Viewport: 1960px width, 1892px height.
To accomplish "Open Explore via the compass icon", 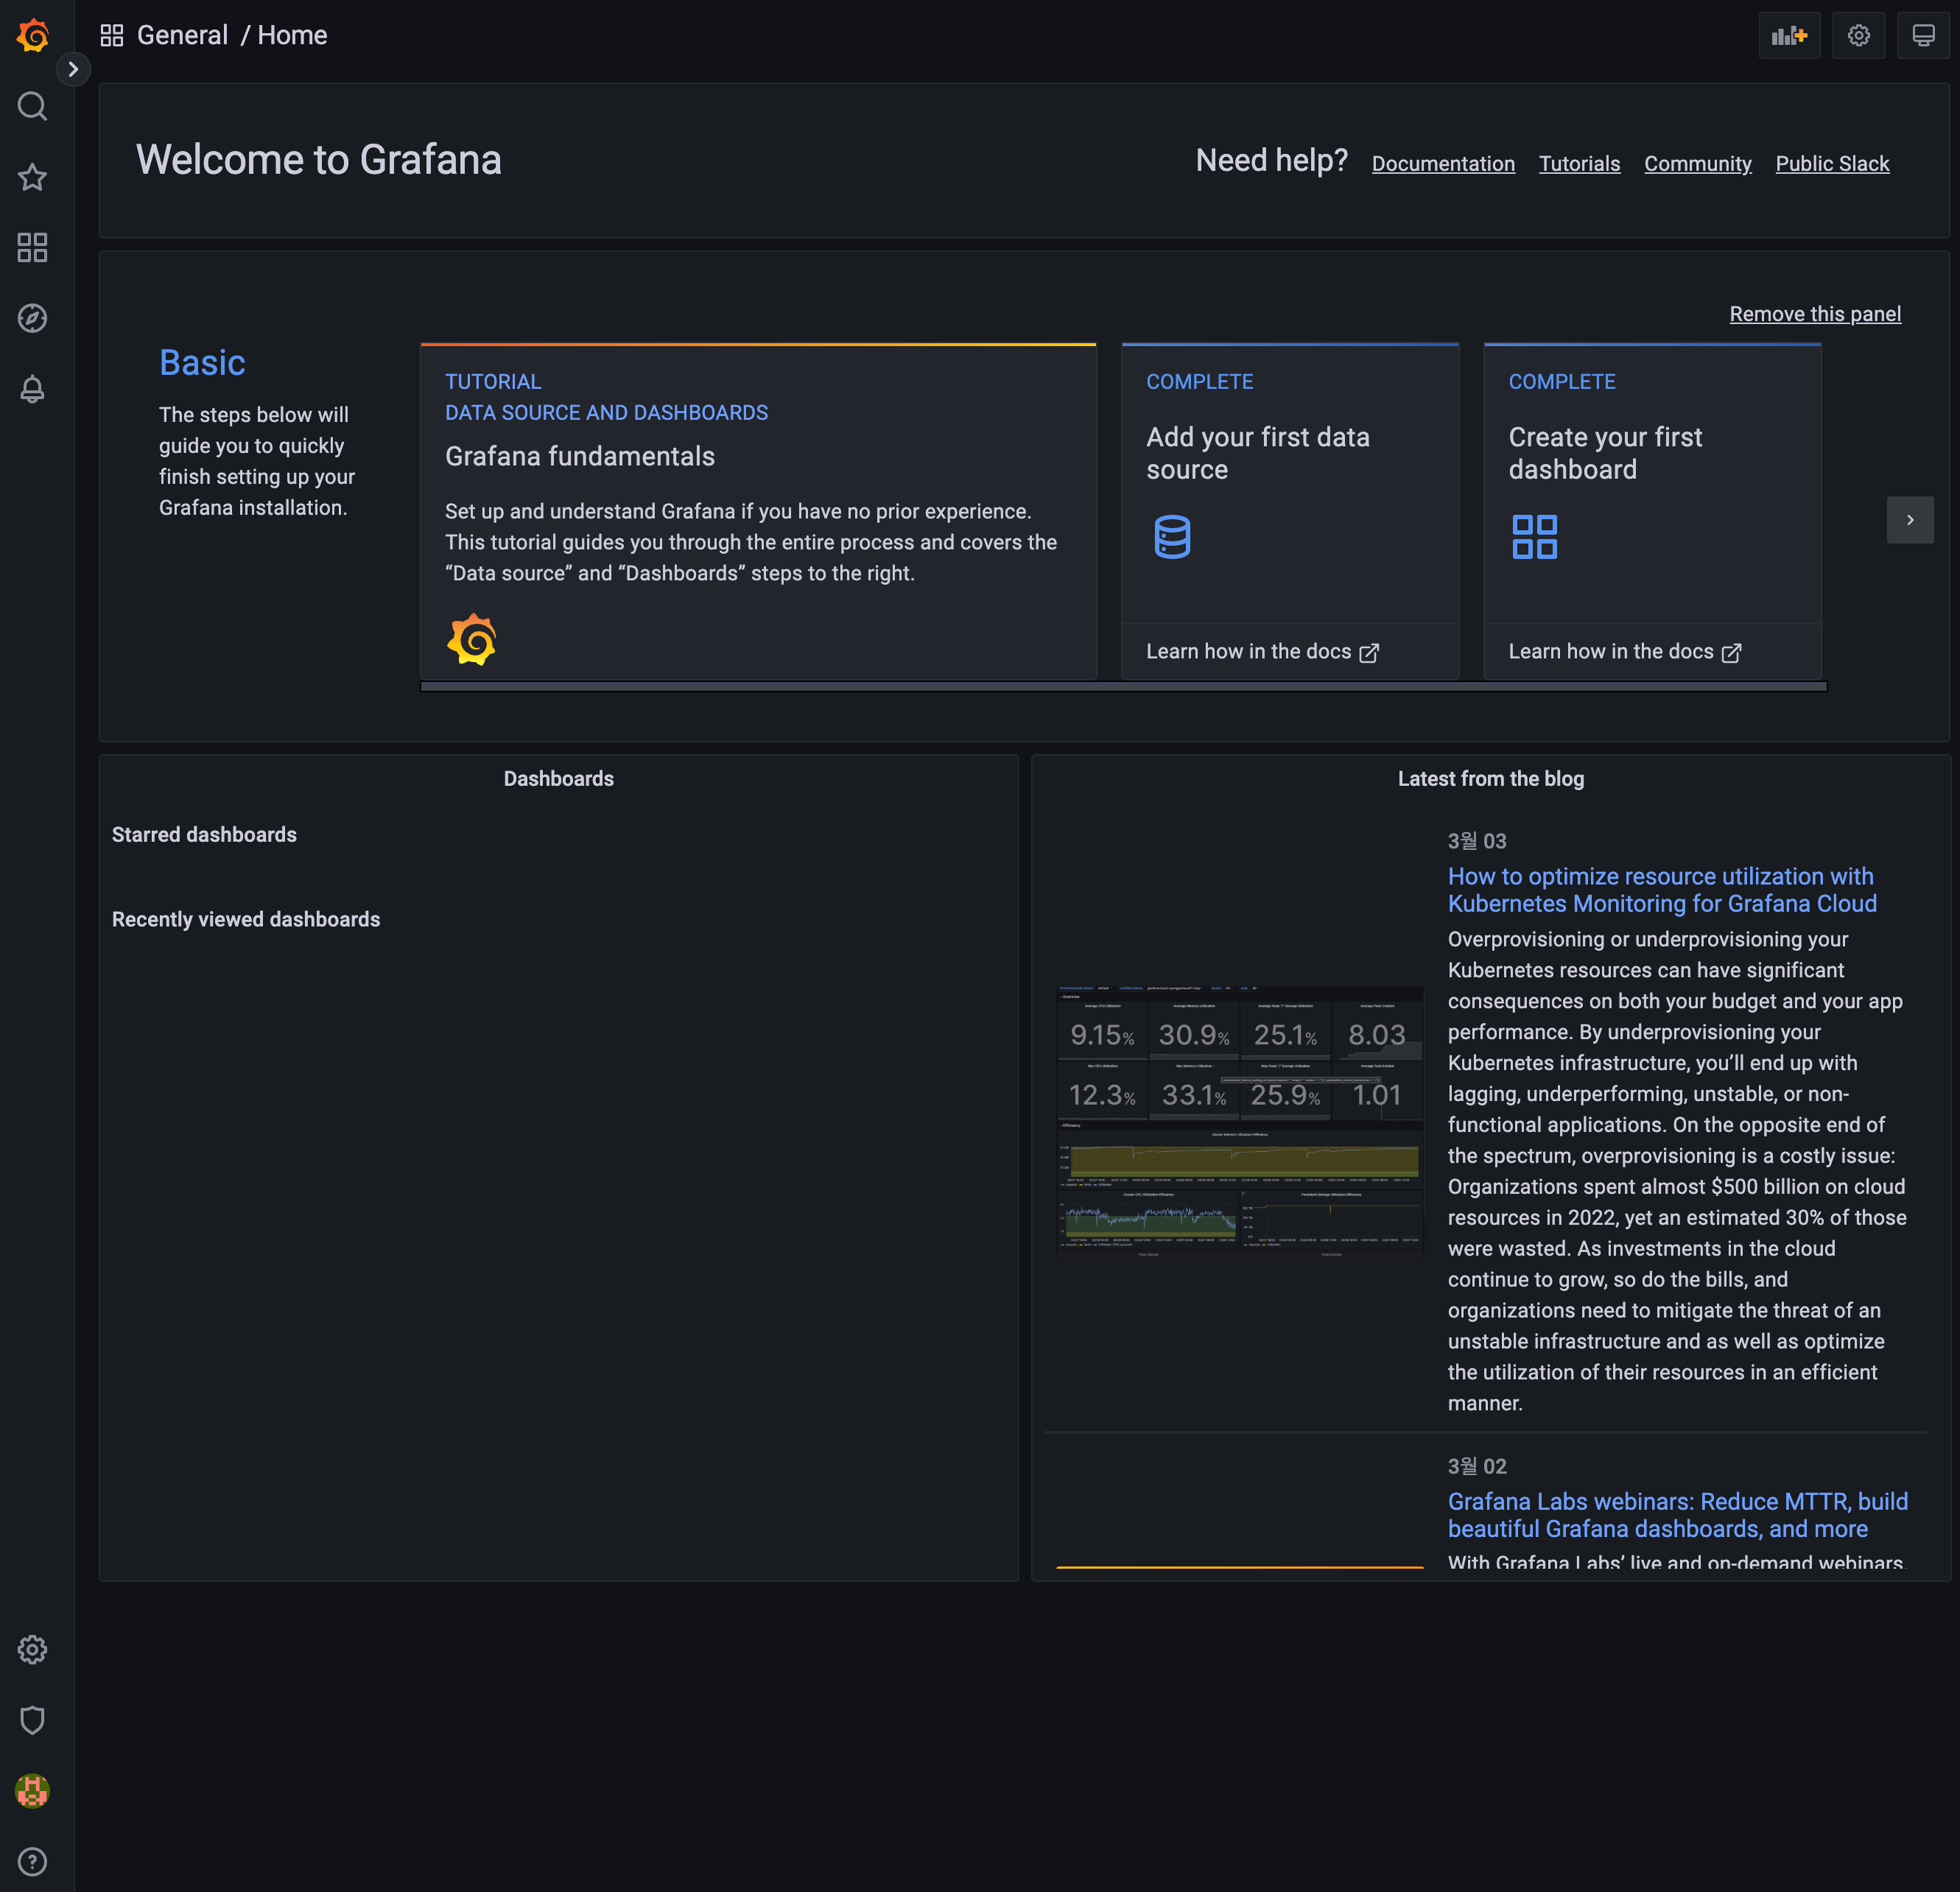I will click(x=32, y=318).
